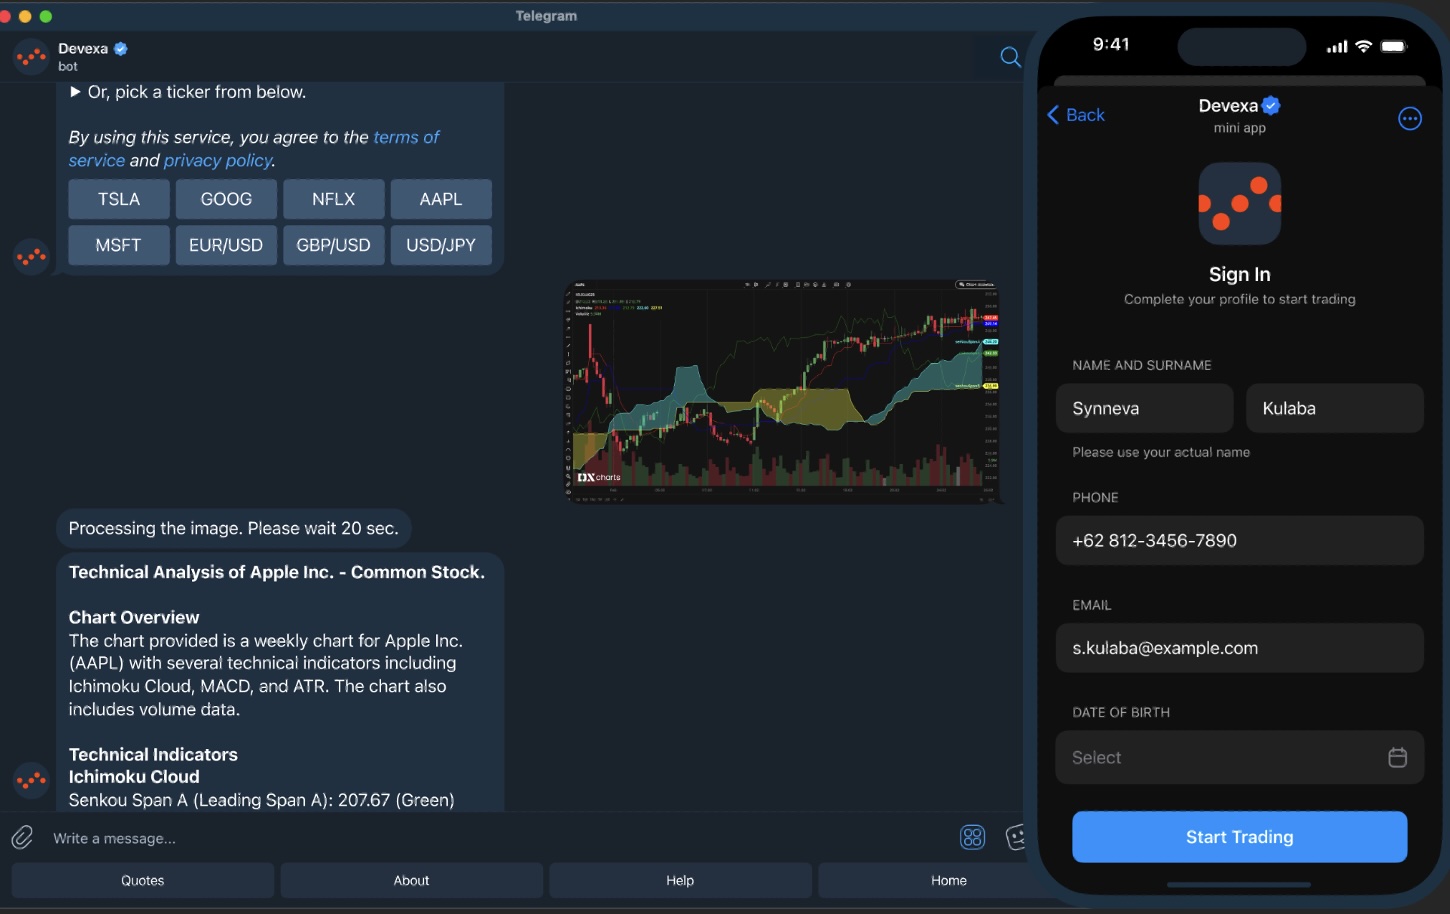Switch to Home in the bot menu
The image size is (1450, 914).
[947, 880]
